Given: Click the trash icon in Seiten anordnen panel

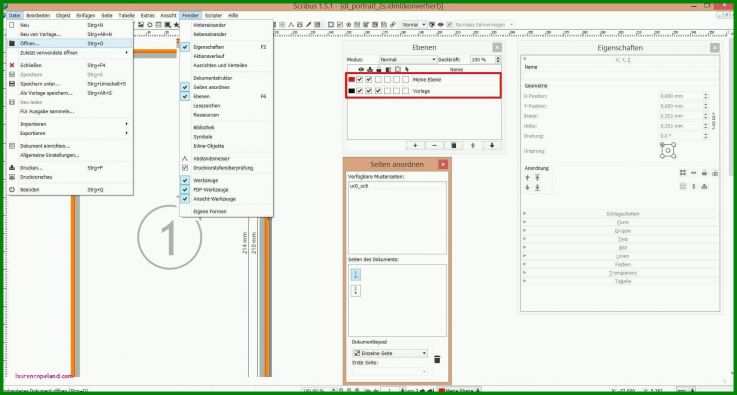Looking at the screenshot, I should (x=437, y=359).
